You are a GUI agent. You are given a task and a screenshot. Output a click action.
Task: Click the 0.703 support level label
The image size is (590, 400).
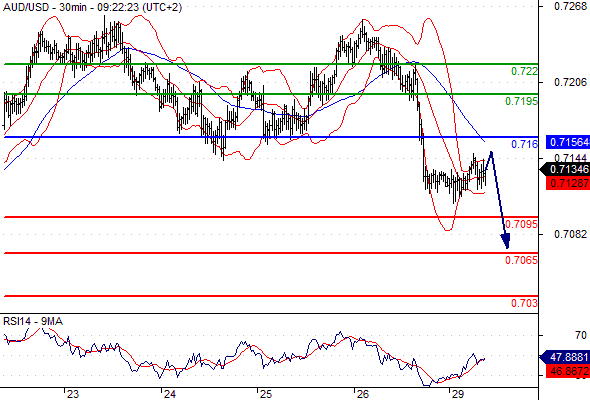point(524,303)
